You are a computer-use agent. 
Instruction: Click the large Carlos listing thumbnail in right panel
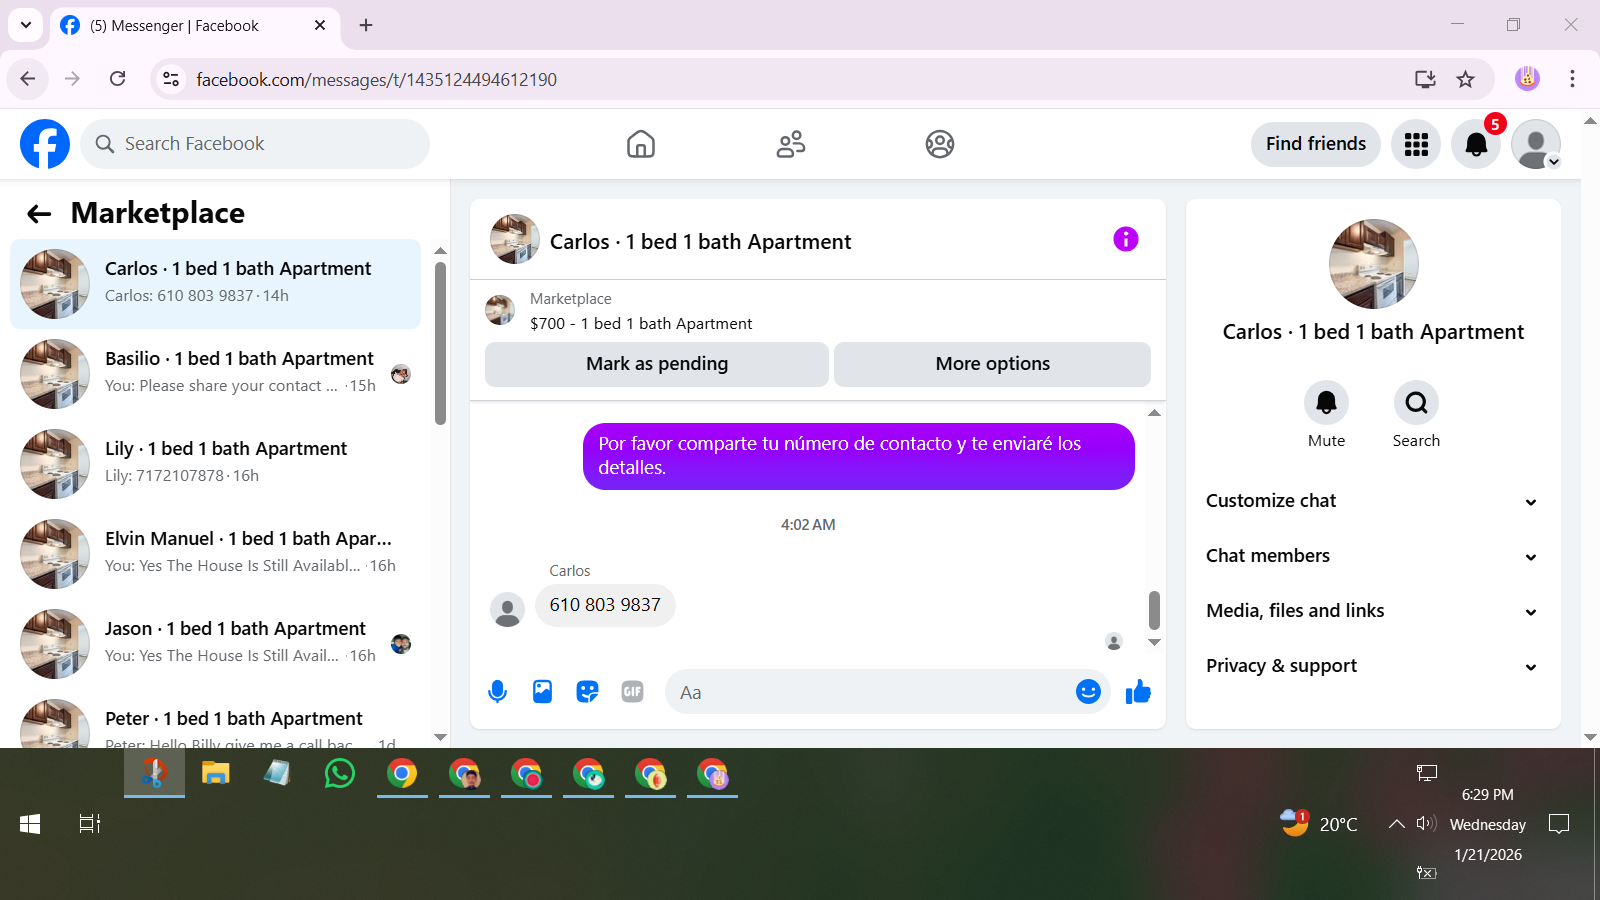click(1374, 264)
